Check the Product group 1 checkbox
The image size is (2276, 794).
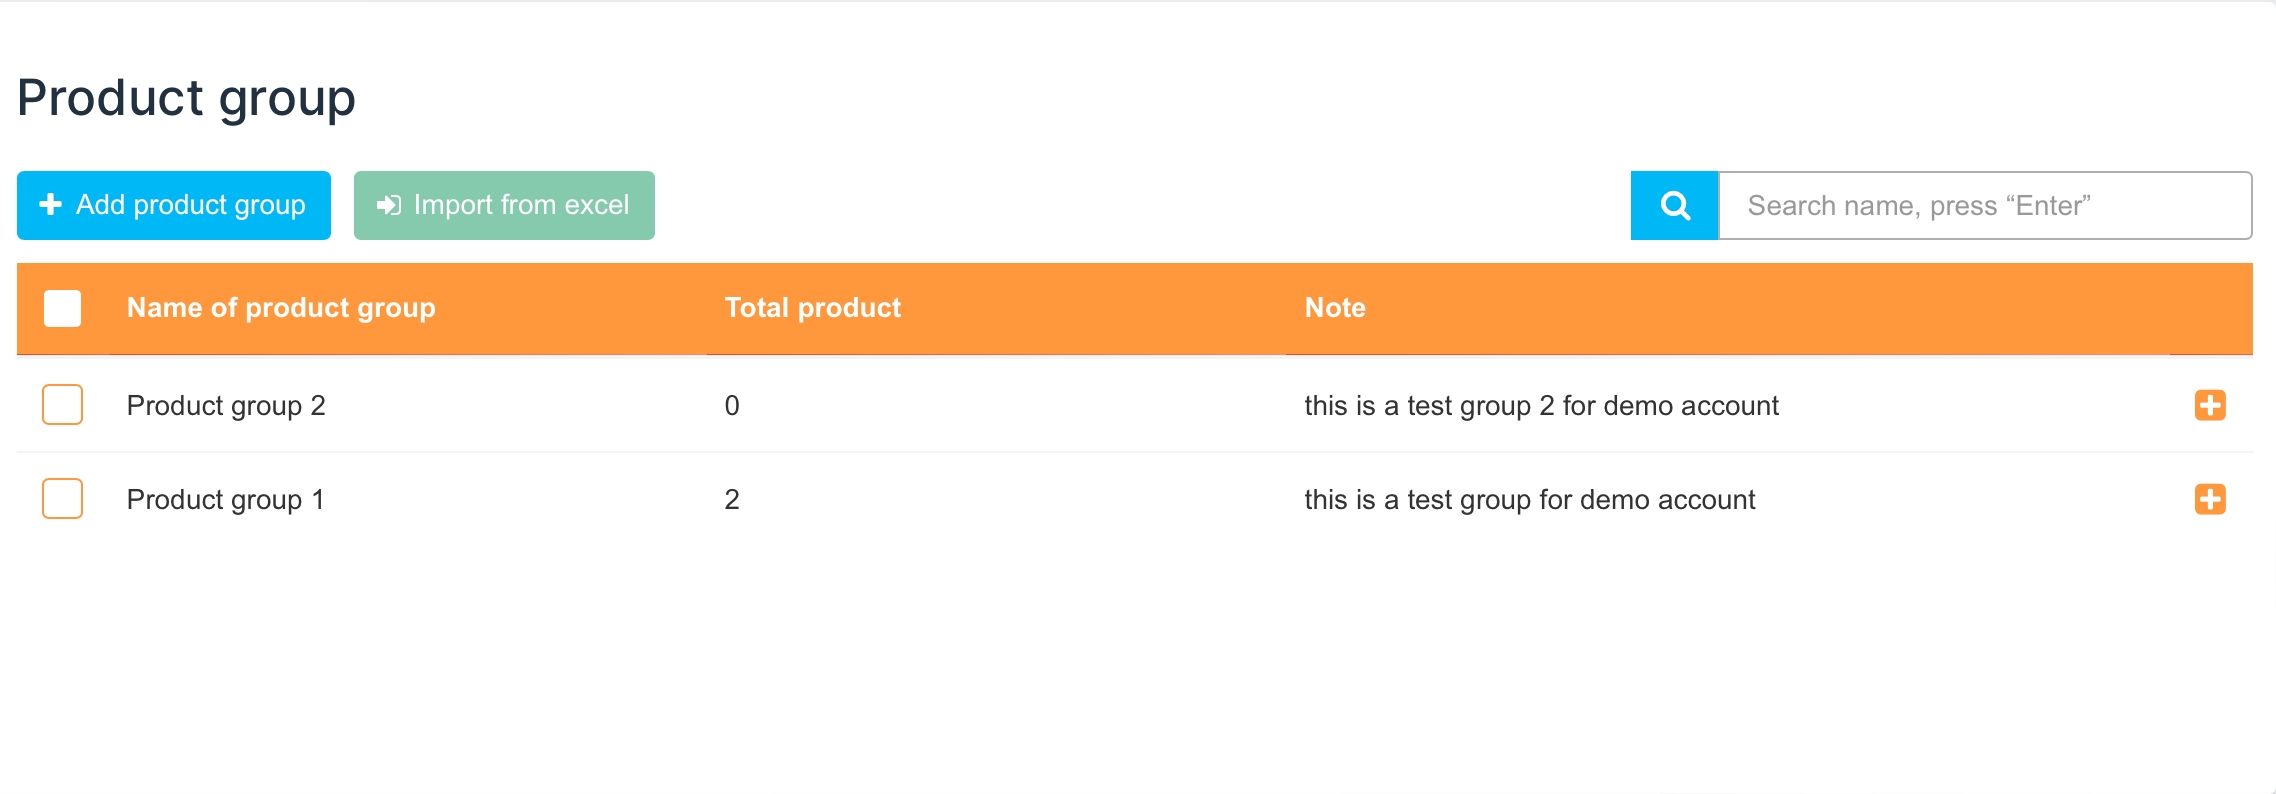(62, 499)
